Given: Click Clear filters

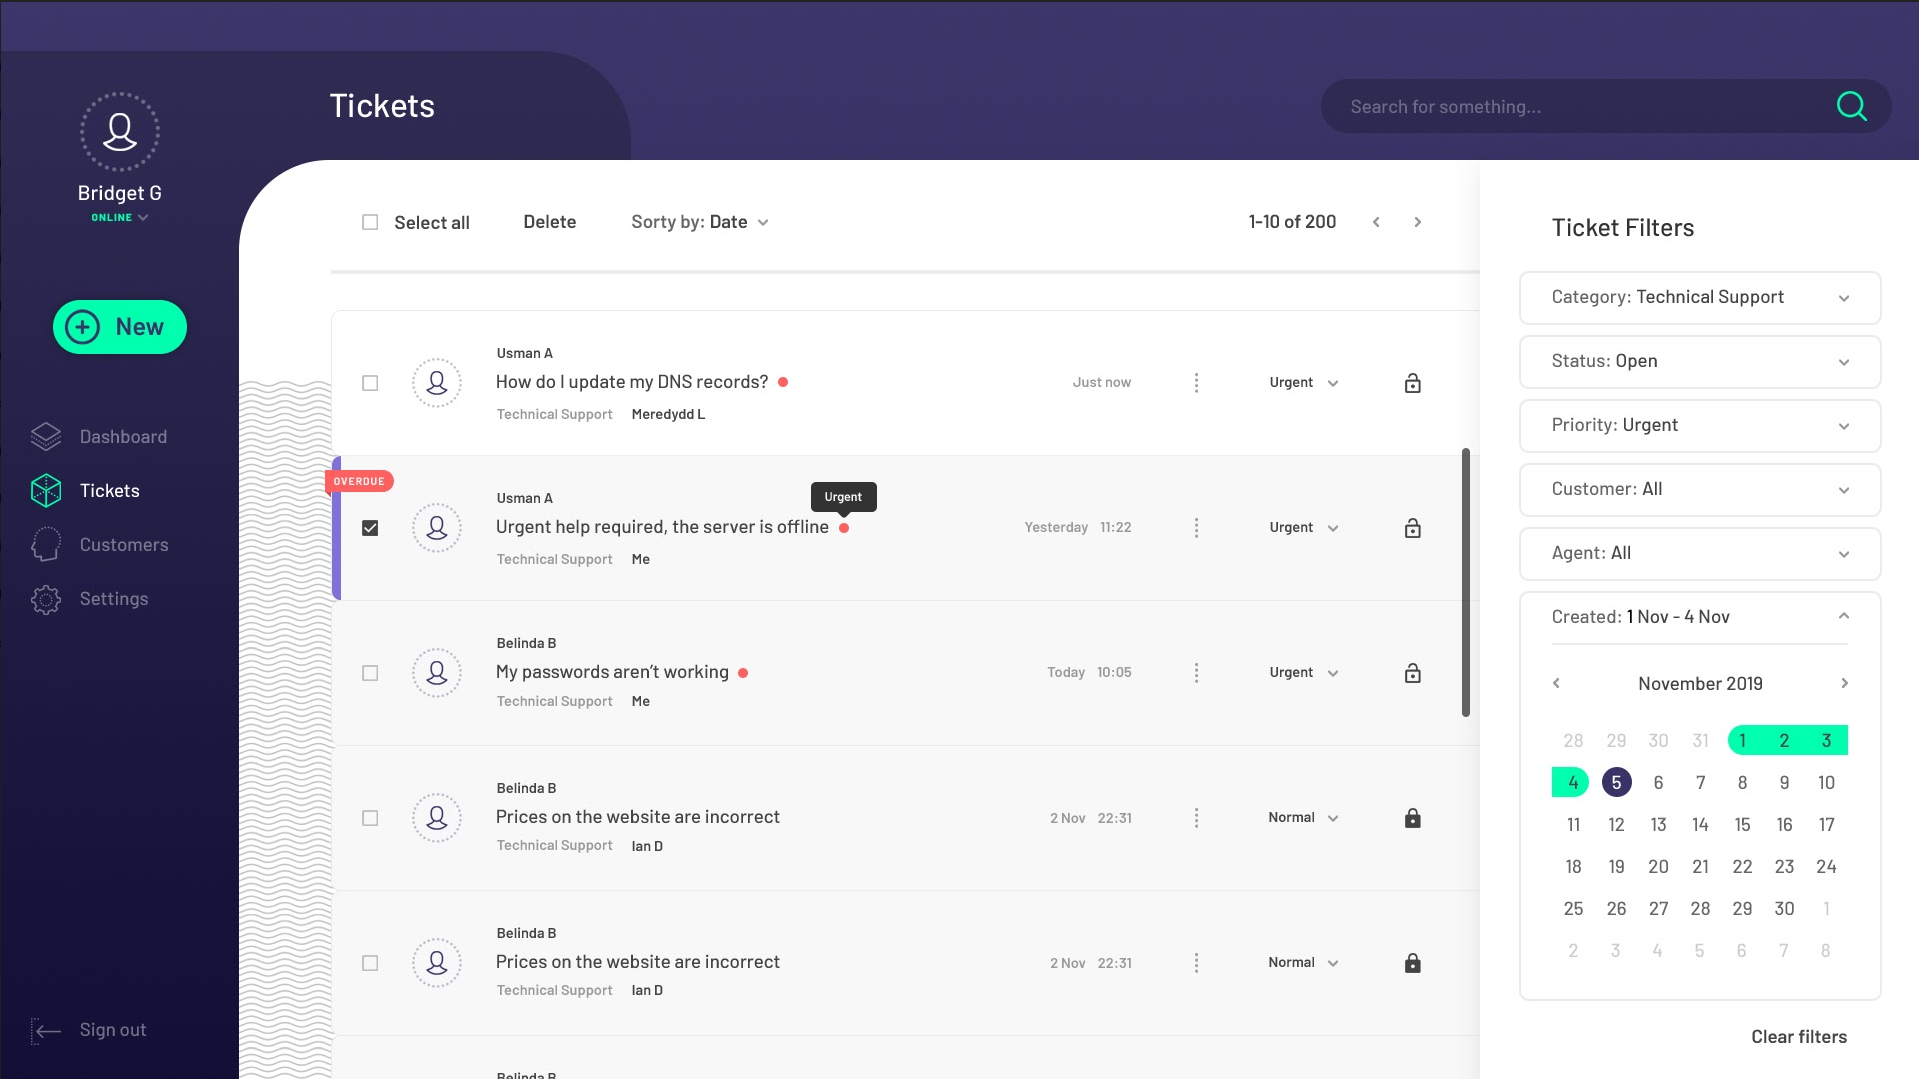Looking at the screenshot, I should tap(1798, 1036).
